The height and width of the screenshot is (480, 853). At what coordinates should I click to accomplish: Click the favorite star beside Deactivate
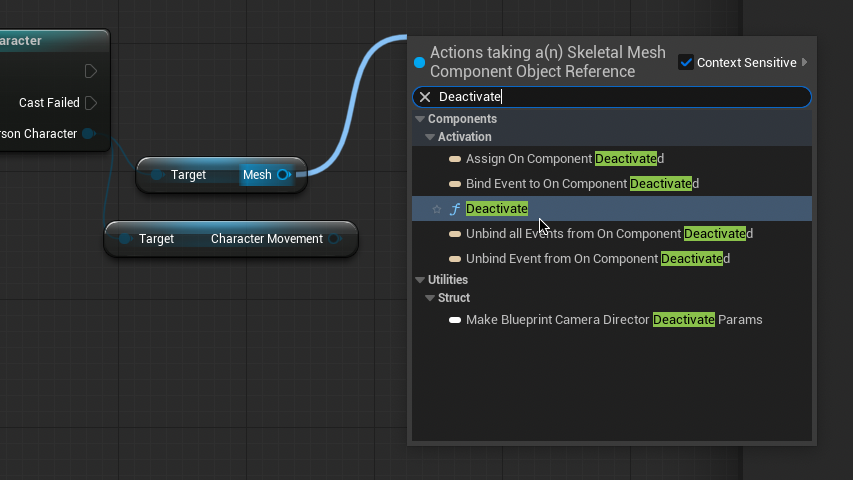(x=437, y=209)
